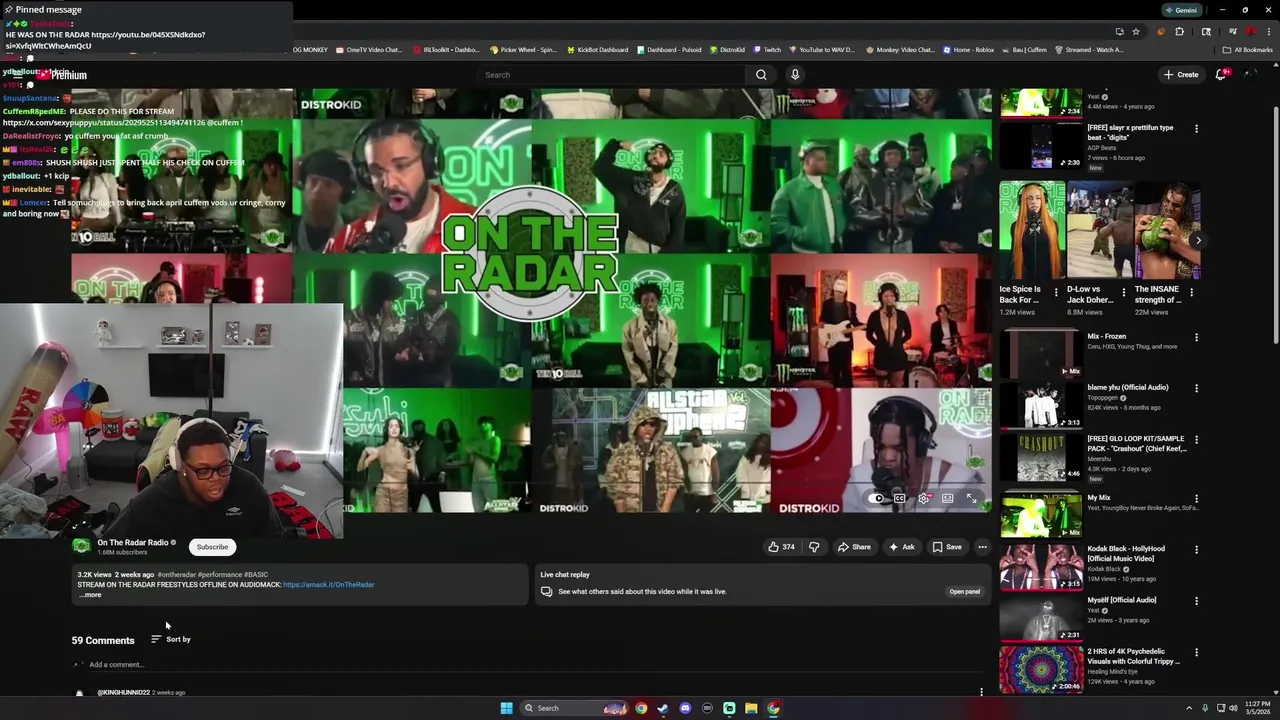The height and width of the screenshot is (720, 1280).
Task: Open options for GLO LOOP KIT/SAMPLE PACK
Action: tap(1196, 440)
